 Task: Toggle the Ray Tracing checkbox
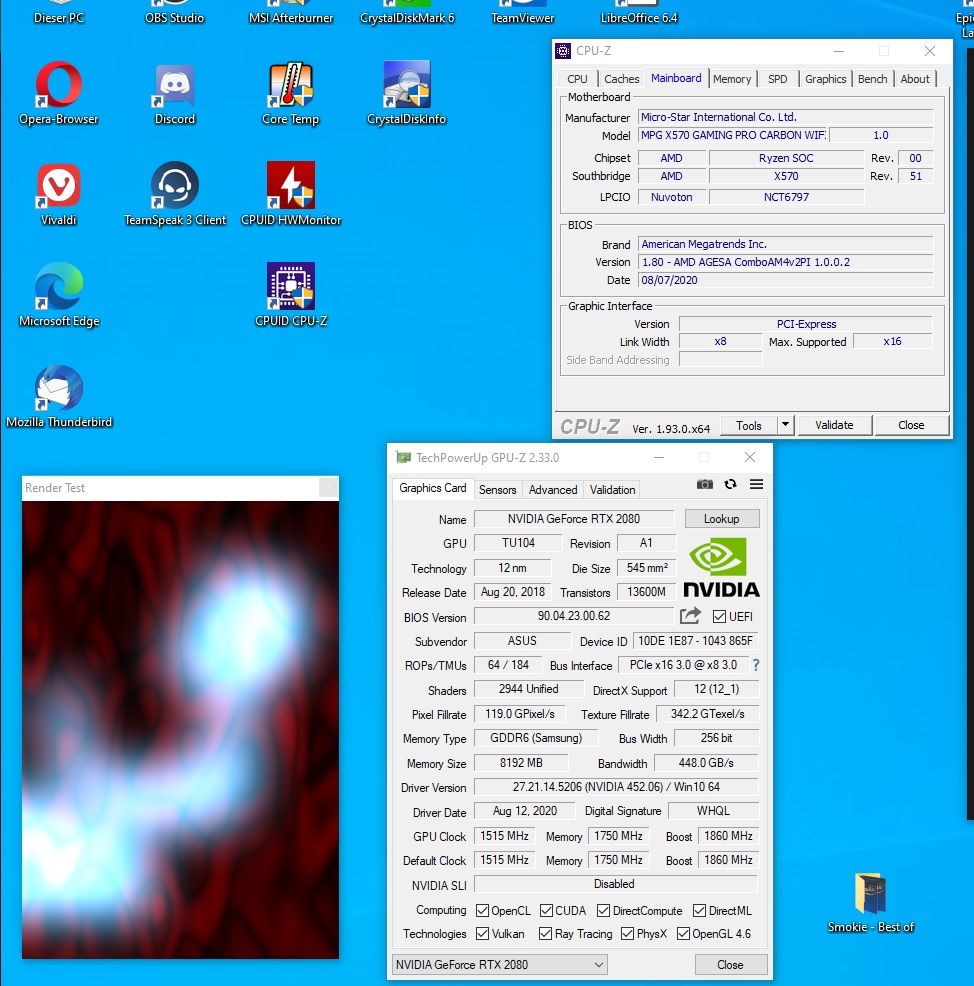[546, 934]
